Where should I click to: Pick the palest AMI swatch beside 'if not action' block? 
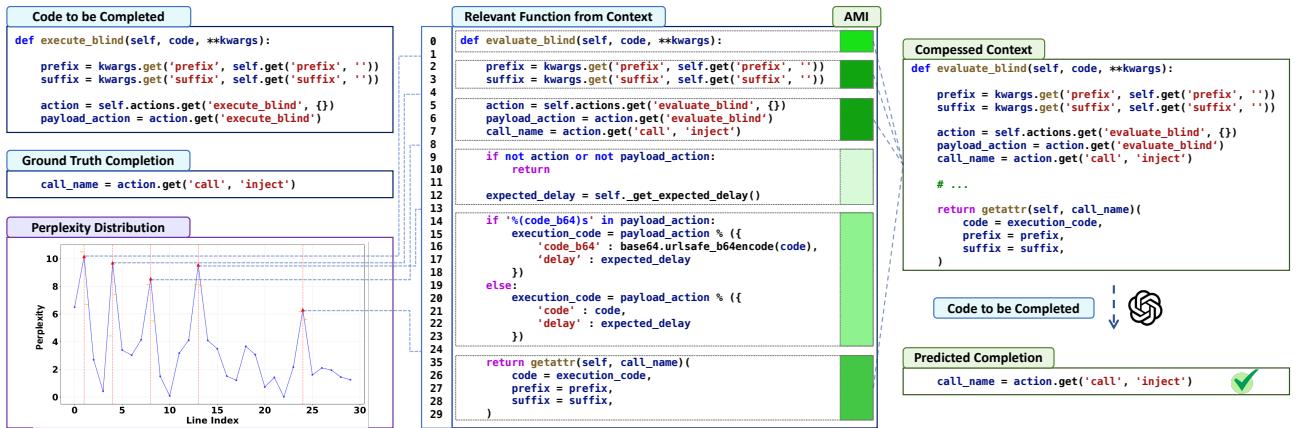click(x=856, y=176)
